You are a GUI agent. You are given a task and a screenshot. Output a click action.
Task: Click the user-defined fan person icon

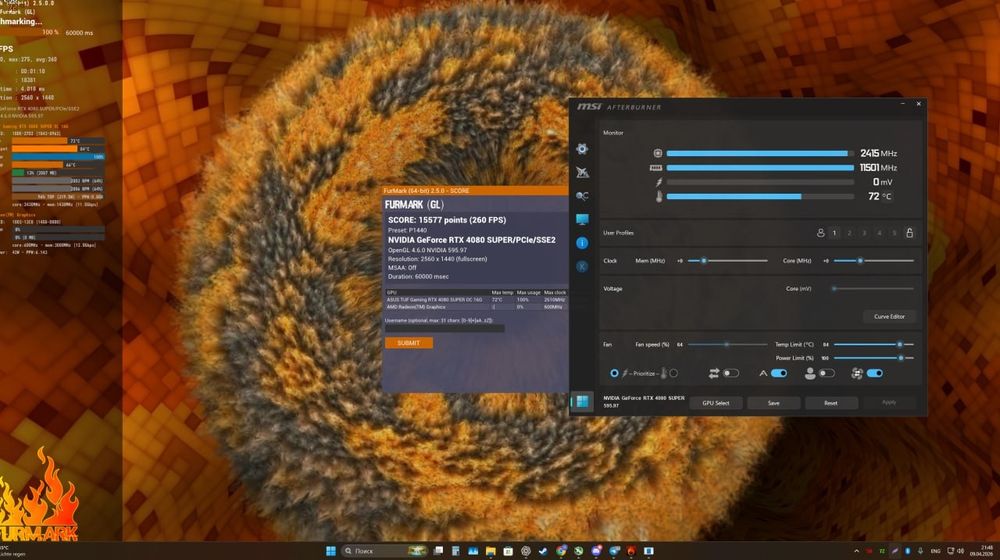coord(810,373)
